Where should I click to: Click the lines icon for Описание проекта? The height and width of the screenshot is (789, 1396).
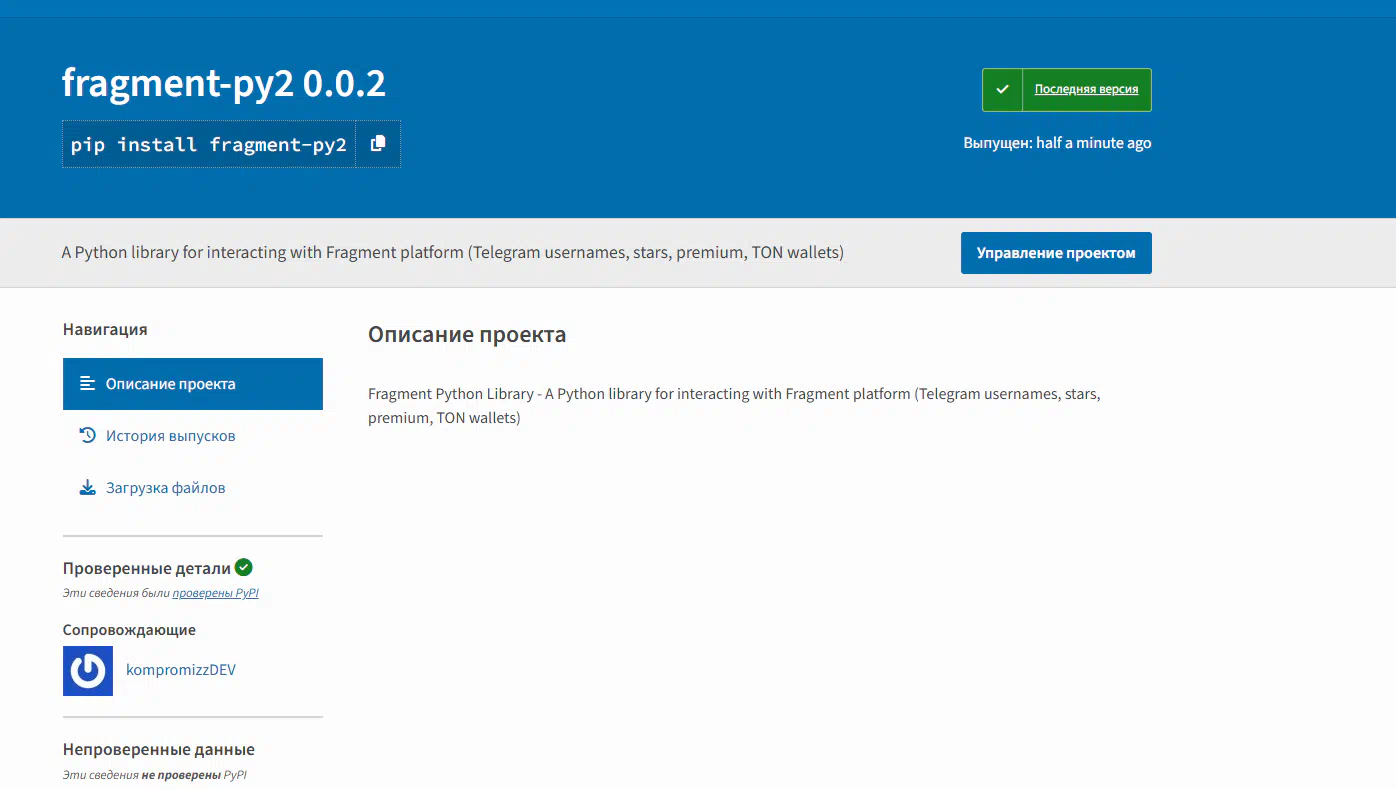tap(87, 384)
